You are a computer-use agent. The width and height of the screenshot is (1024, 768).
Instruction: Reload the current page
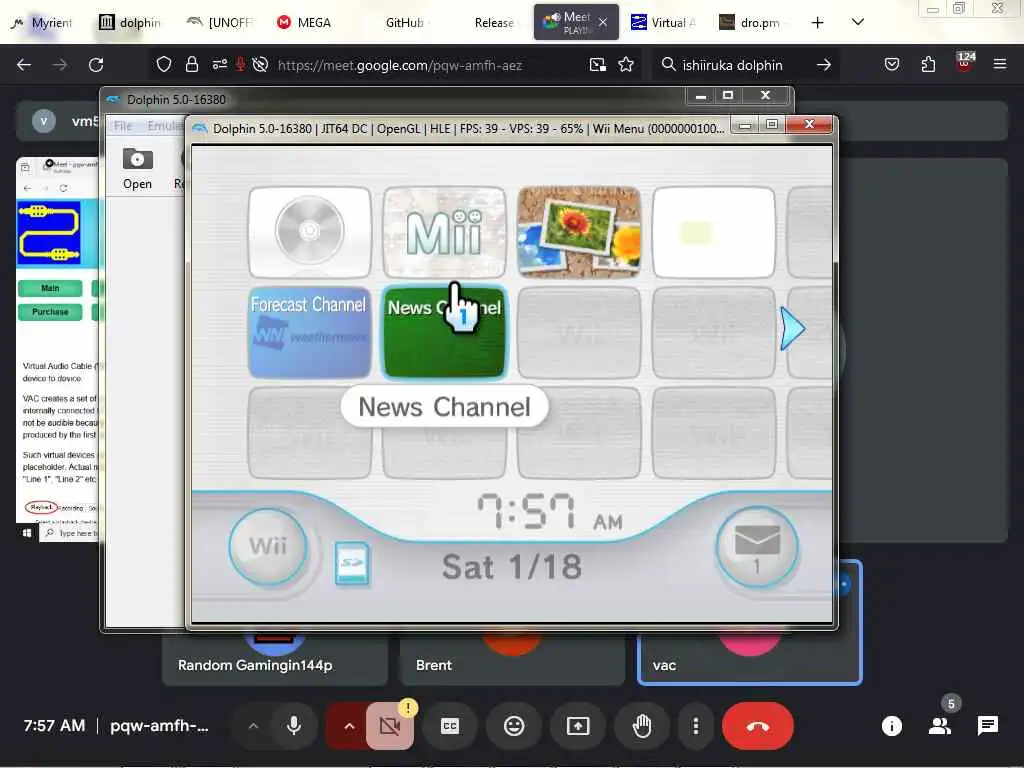pyautogui.click(x=96, y=65)
